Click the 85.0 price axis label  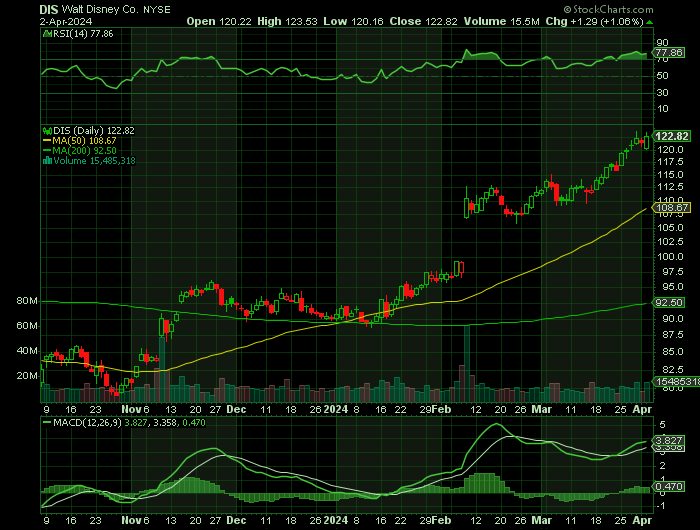click(673, 352)
